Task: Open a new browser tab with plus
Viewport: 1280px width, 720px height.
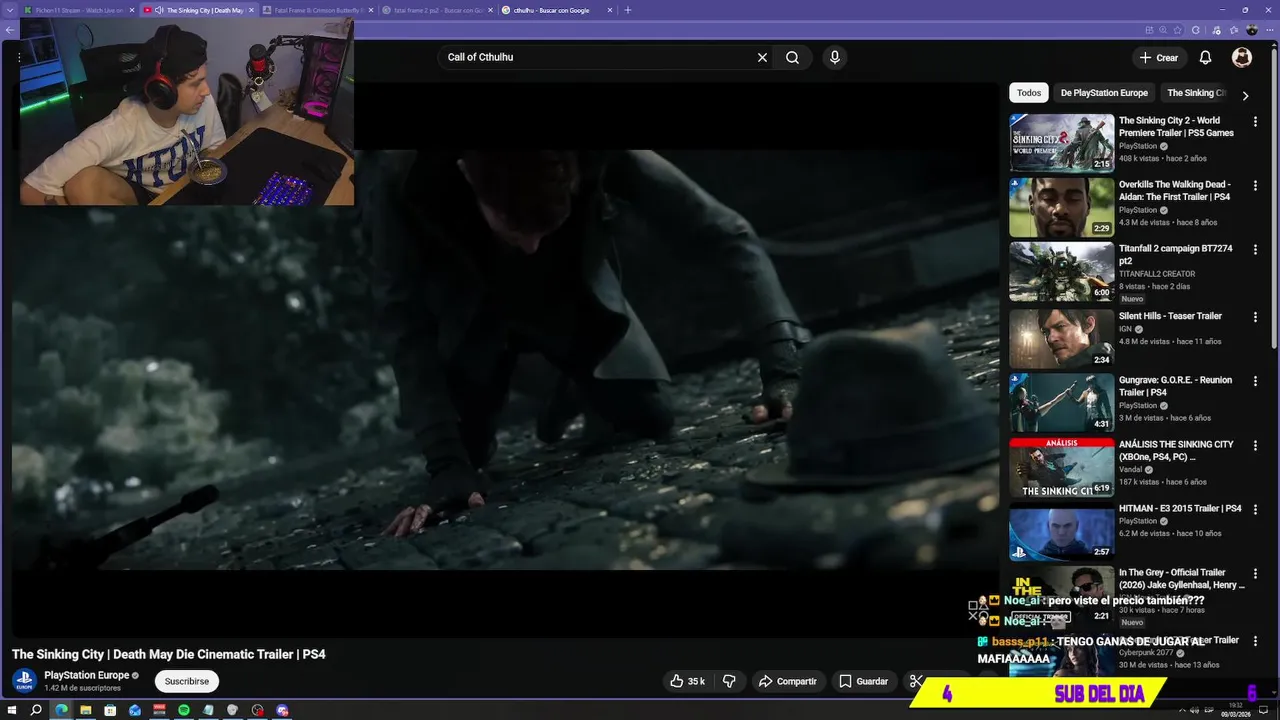Action: pos(628,10)
